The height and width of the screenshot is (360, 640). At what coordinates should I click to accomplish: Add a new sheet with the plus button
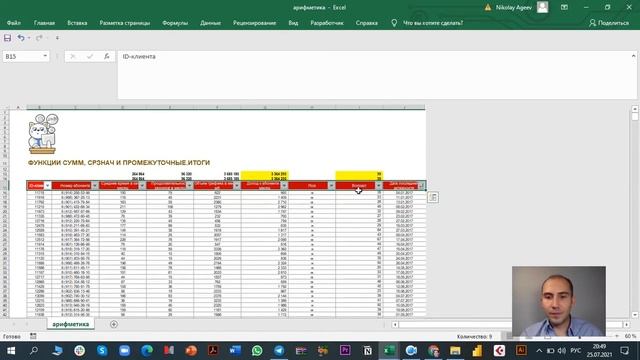click(114, 324)
